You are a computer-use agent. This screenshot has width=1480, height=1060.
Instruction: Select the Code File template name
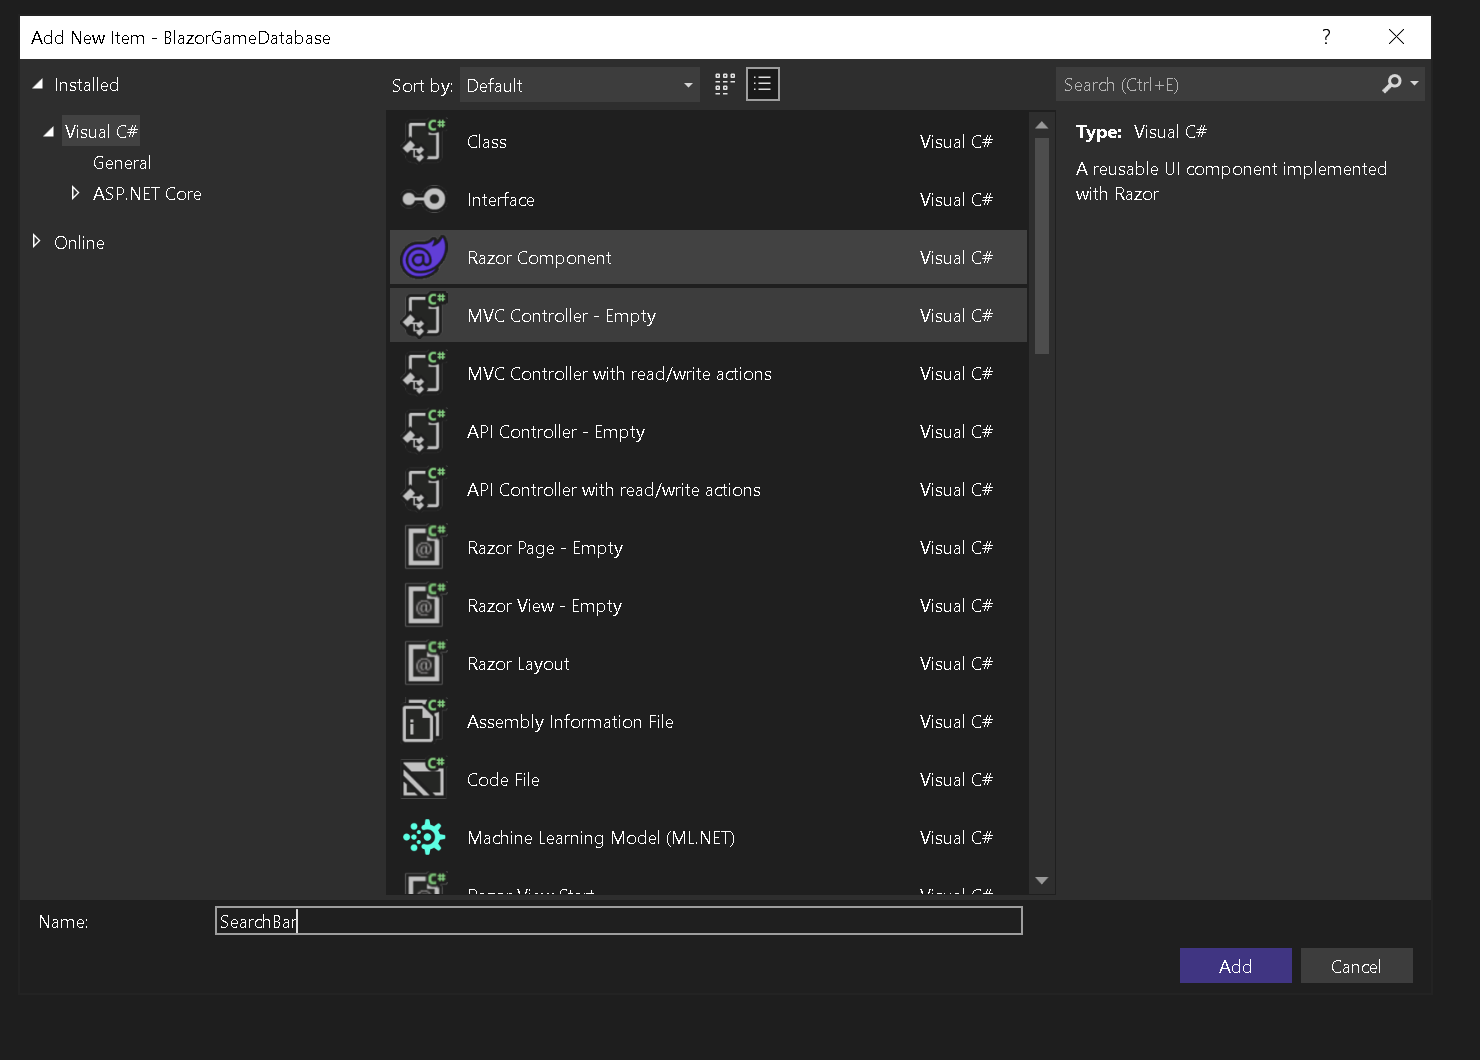point(503,780)
